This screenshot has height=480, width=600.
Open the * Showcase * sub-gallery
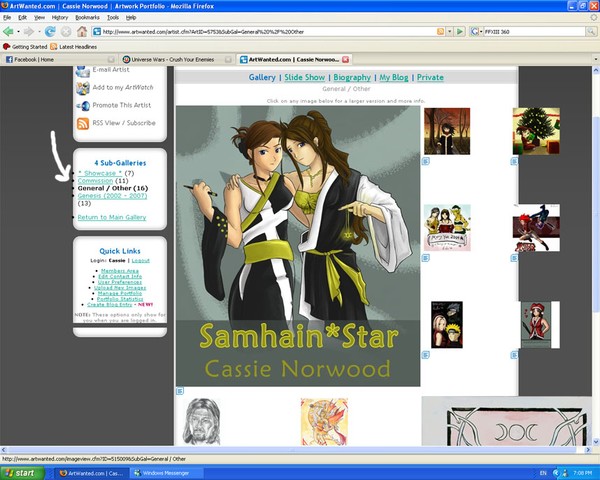click(x=100, y=173)
